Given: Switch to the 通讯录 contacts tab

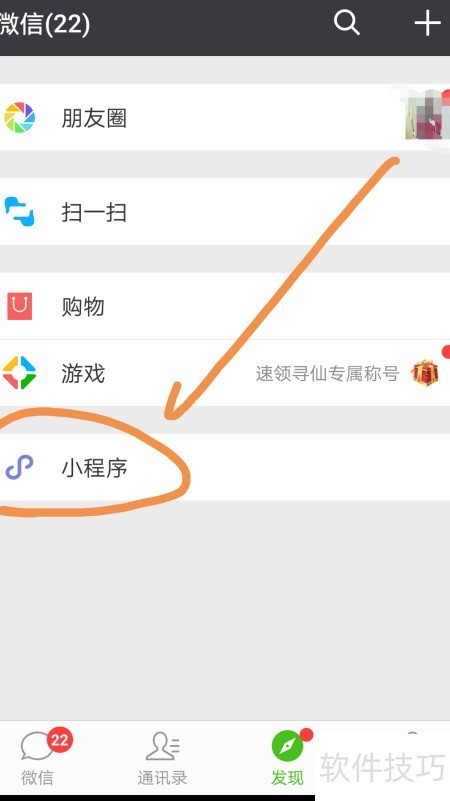Looking at the screenshot, I should click(162, 759).
